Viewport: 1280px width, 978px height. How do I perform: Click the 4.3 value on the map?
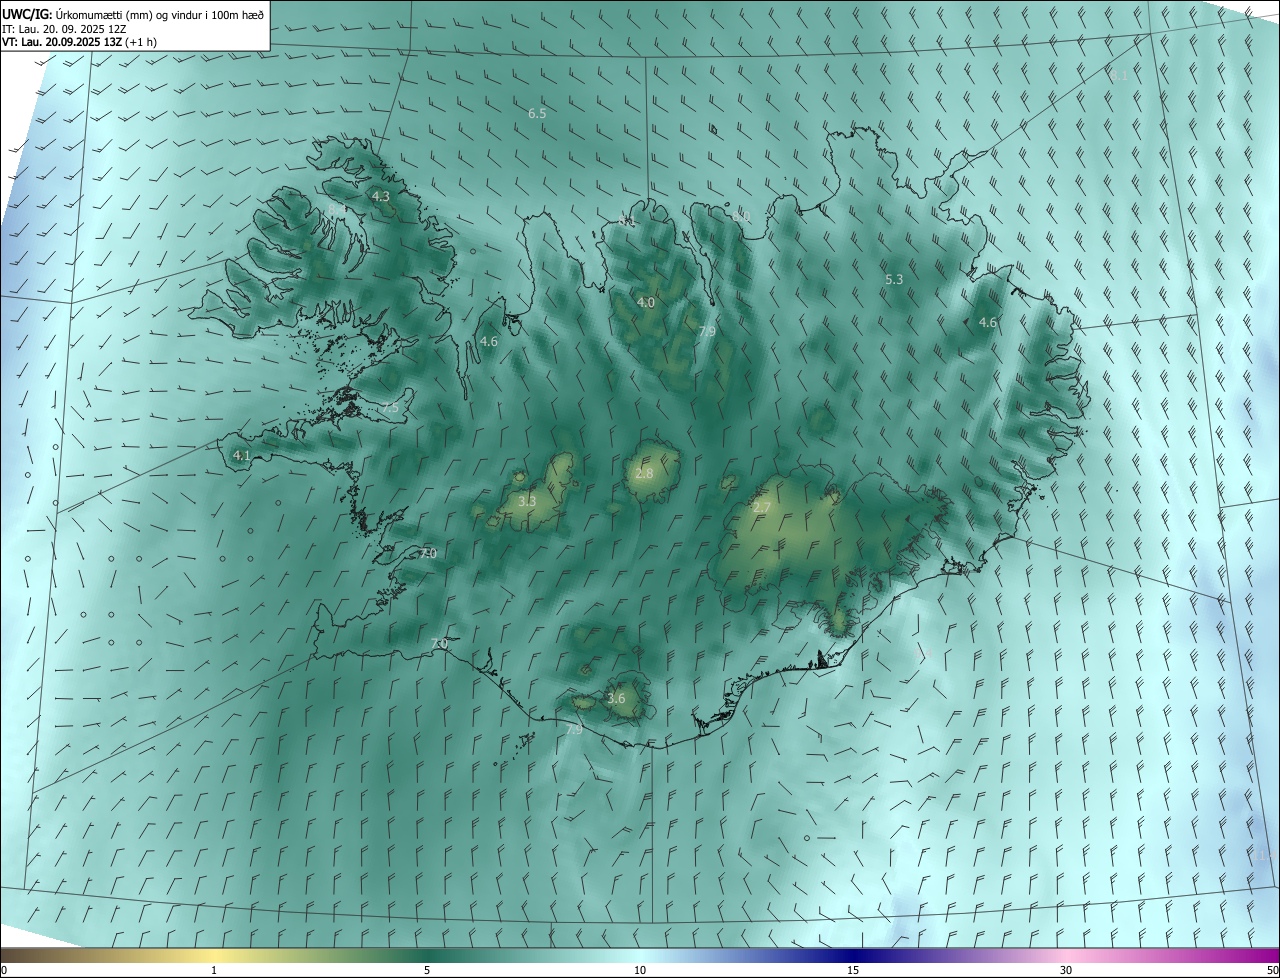(381, 197)
